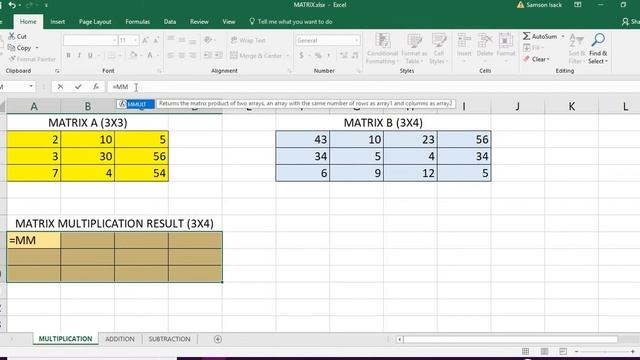
Task: Click Decrease Font Size icon
Action: point(156,40)
